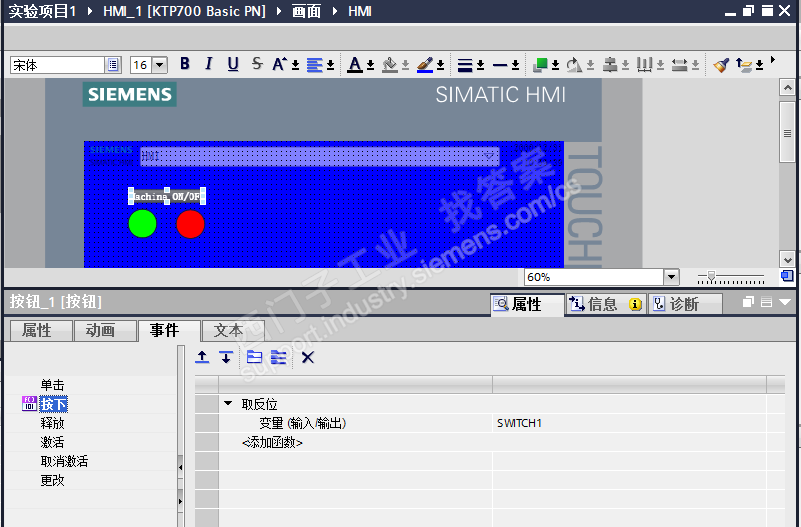This screenshot has width=801, height=527.
Task: Select the 单击 event
Action: [x=53, y=385]
